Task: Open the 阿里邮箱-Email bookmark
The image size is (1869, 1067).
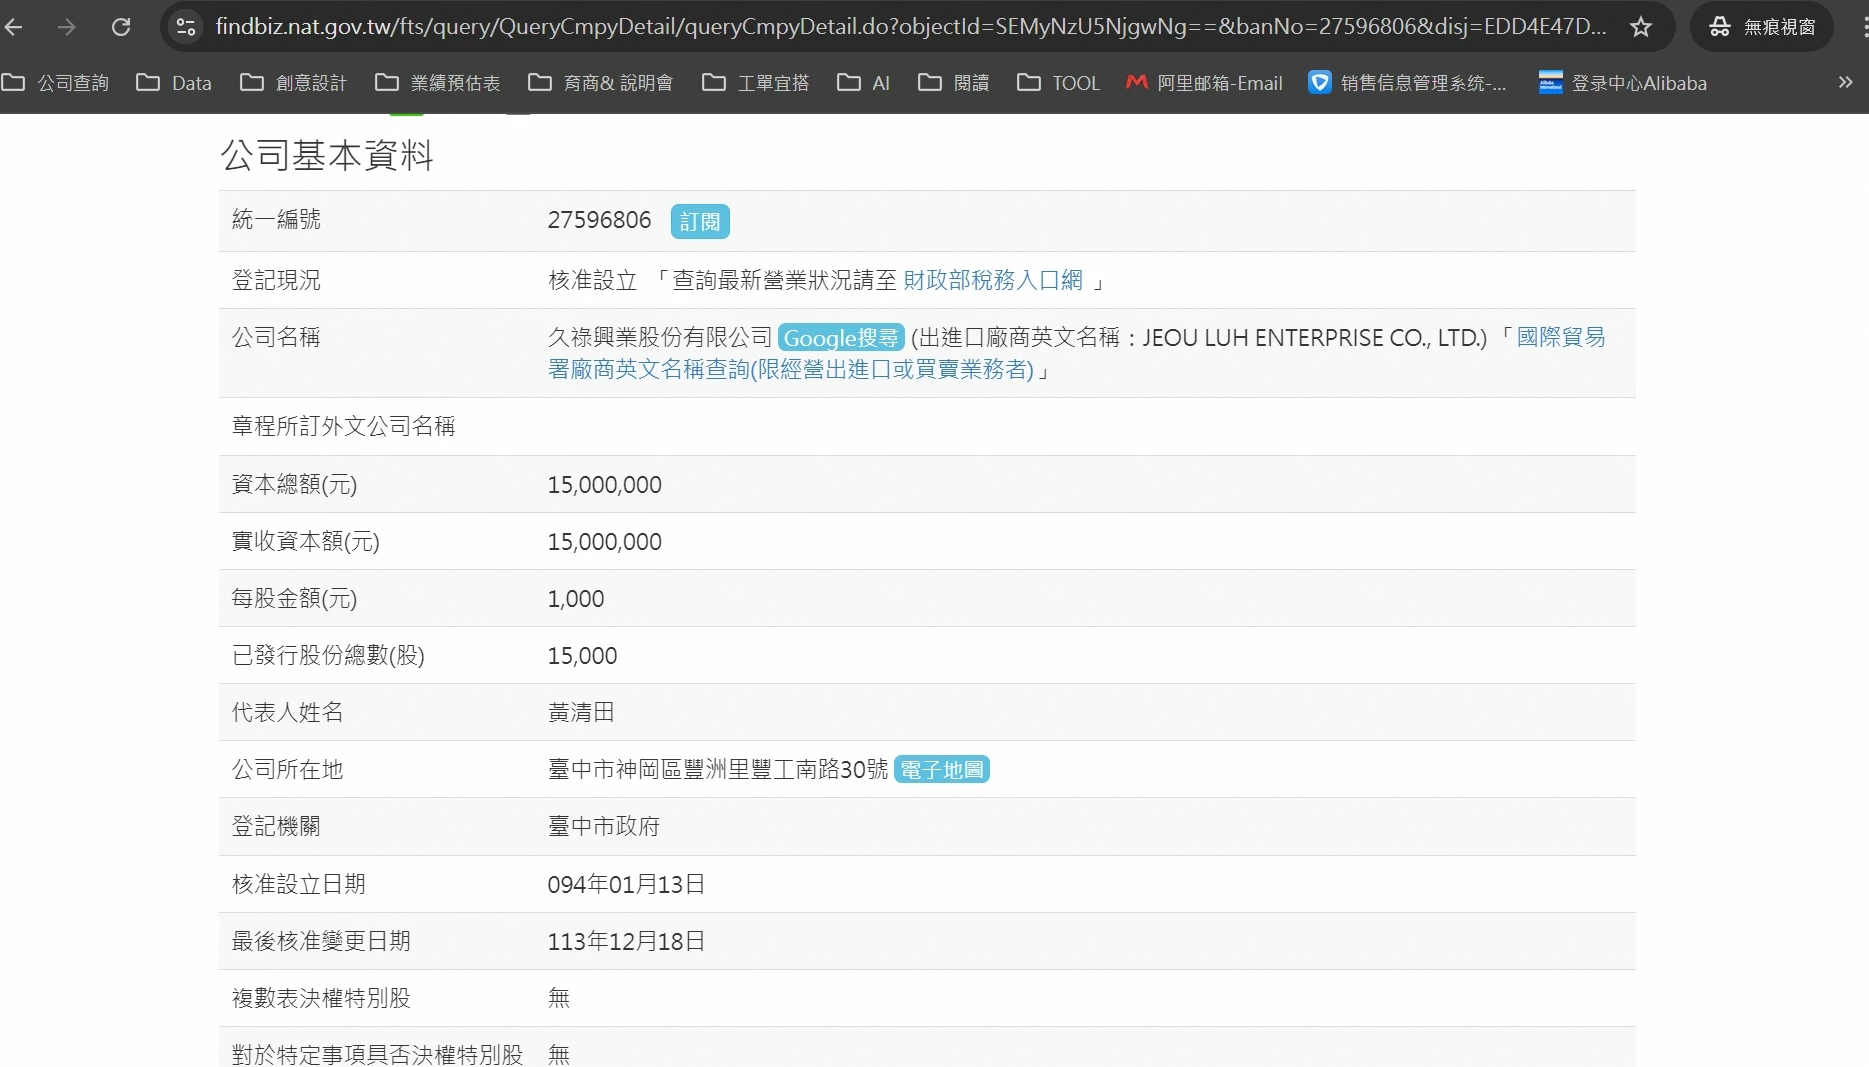Action: [x=1204, y=83]
